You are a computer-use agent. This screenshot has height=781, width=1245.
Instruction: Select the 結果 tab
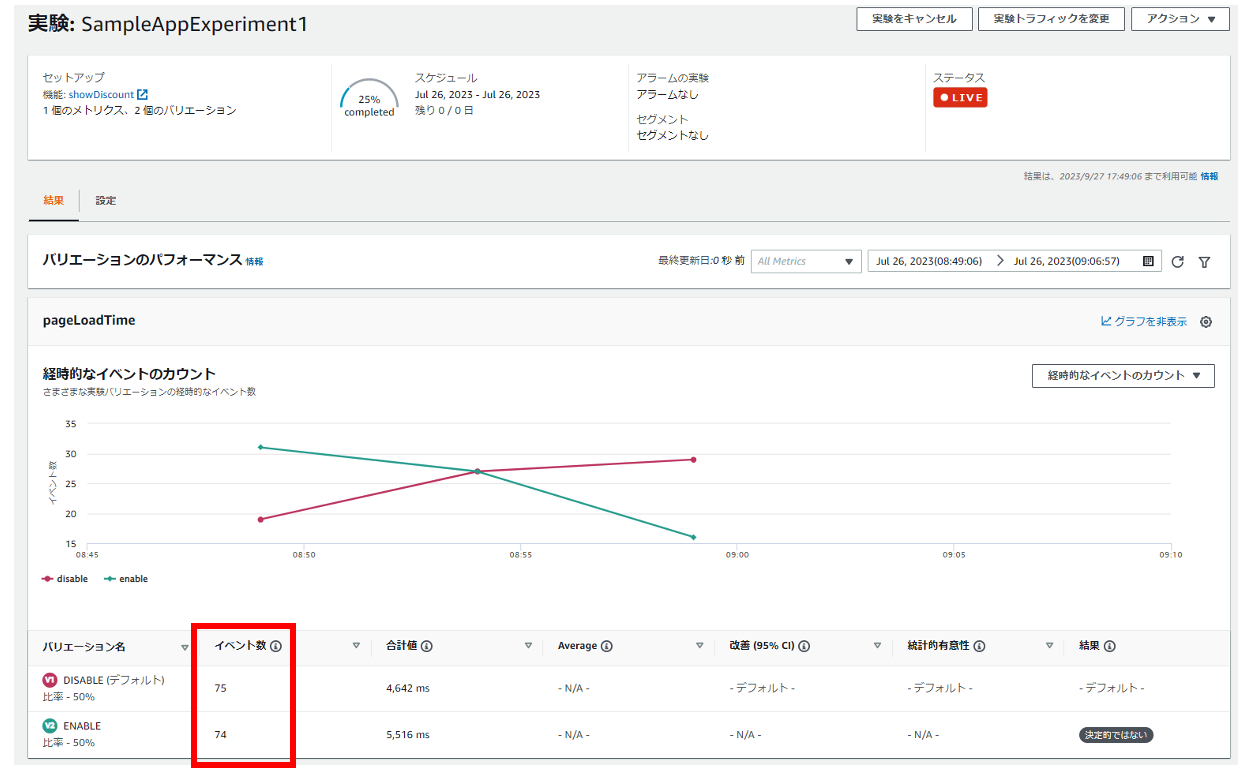pos(53,201)
